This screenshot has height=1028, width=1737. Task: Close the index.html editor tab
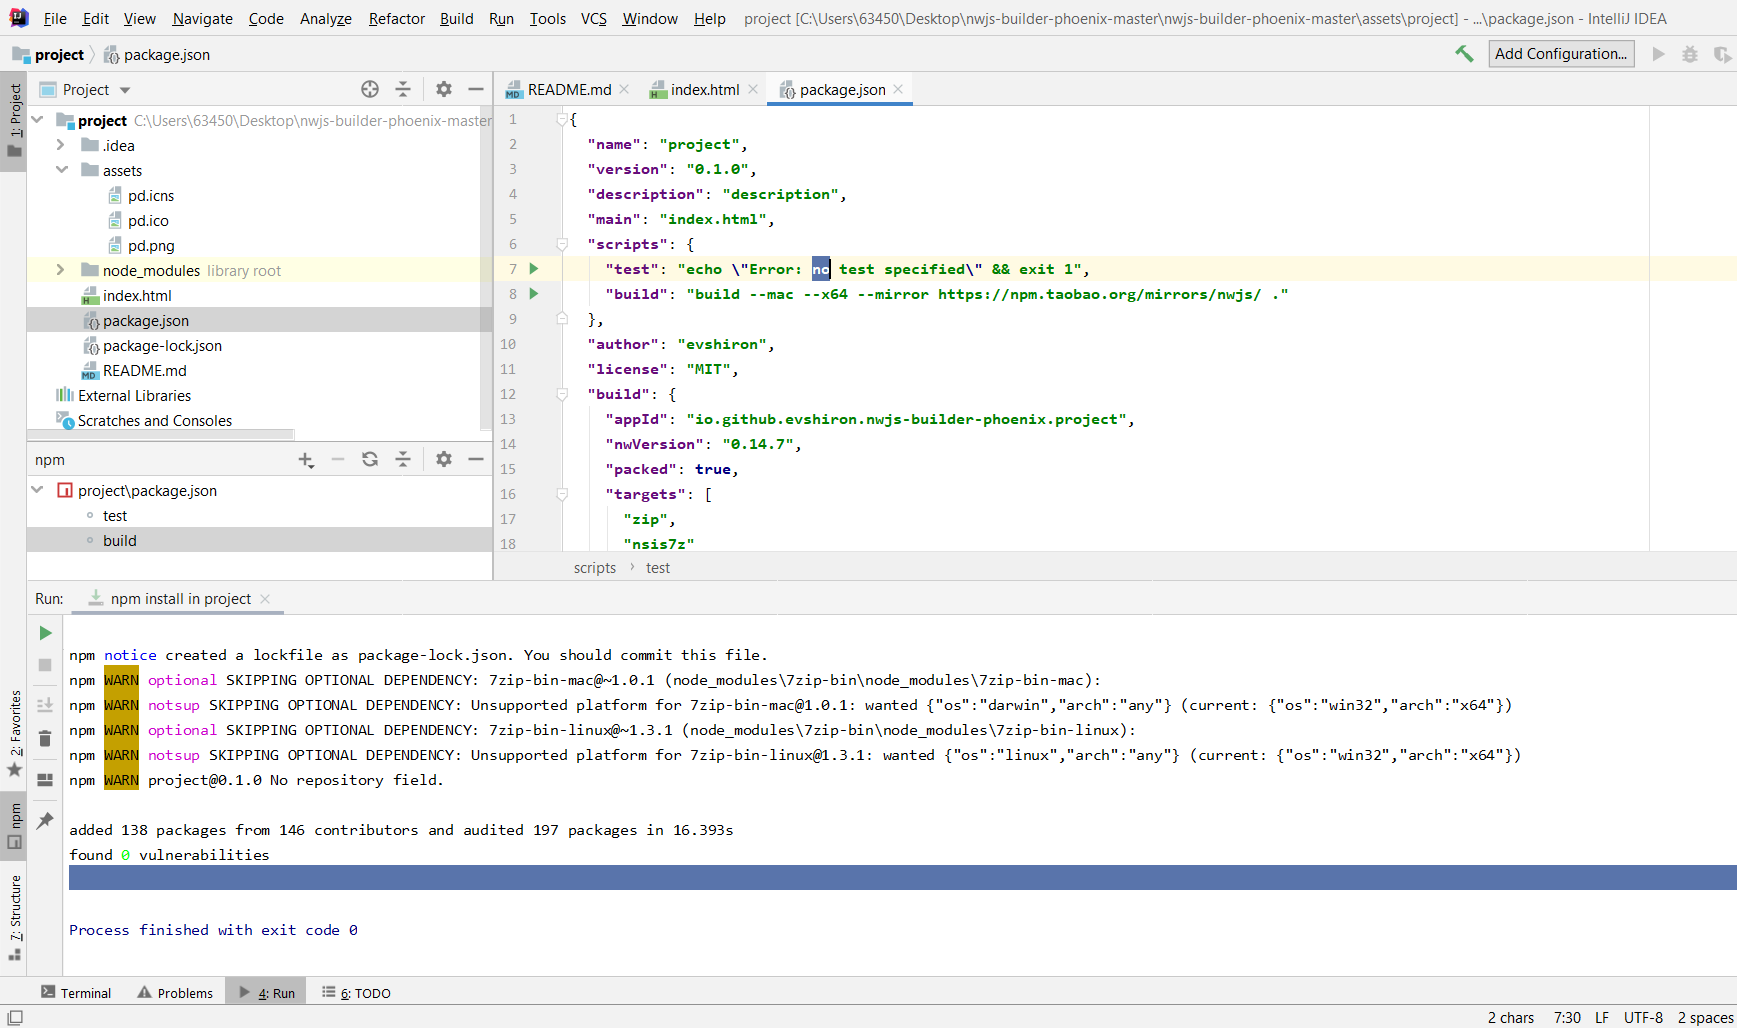coord(753,89)
